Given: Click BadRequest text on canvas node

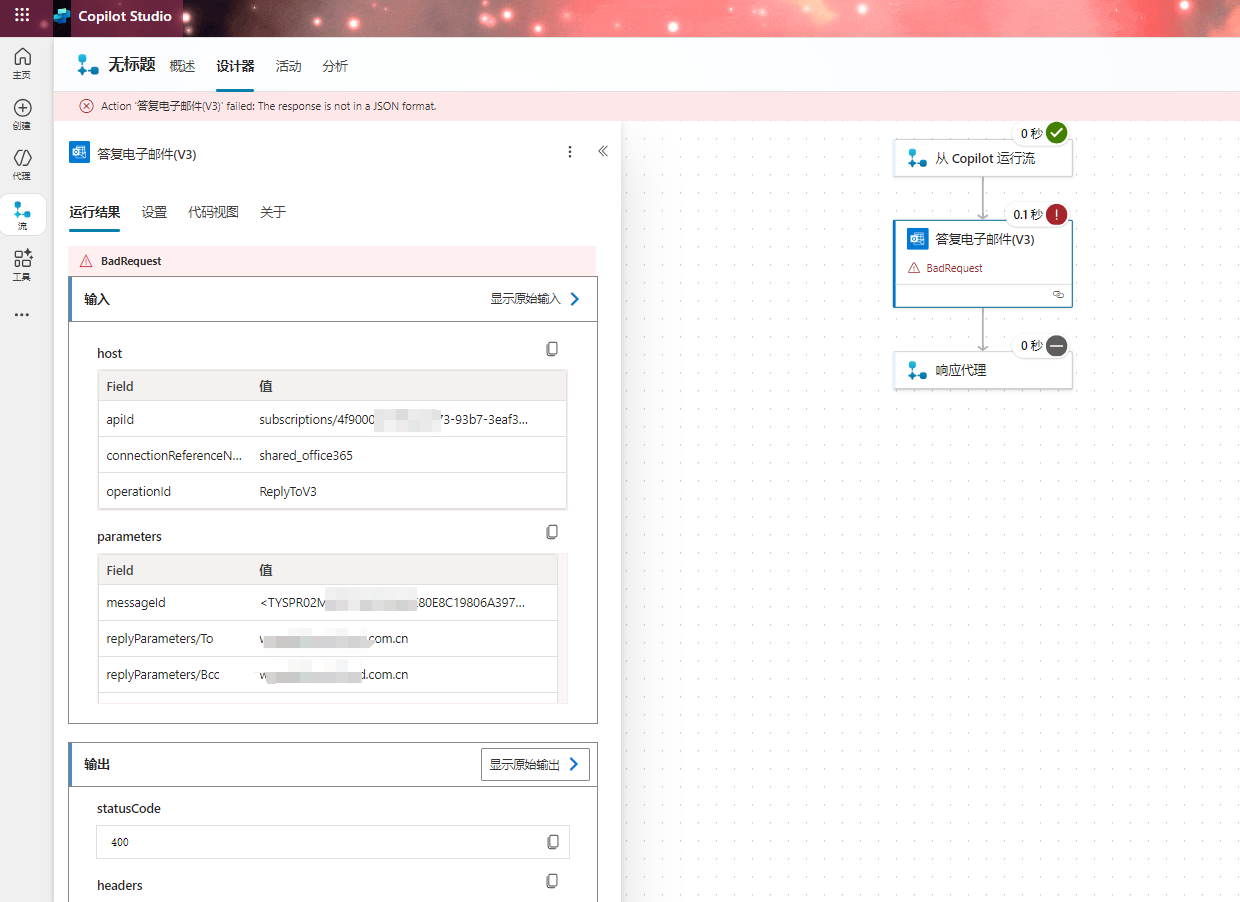Looking at the screenshot, I should click(x=955, y=268).
